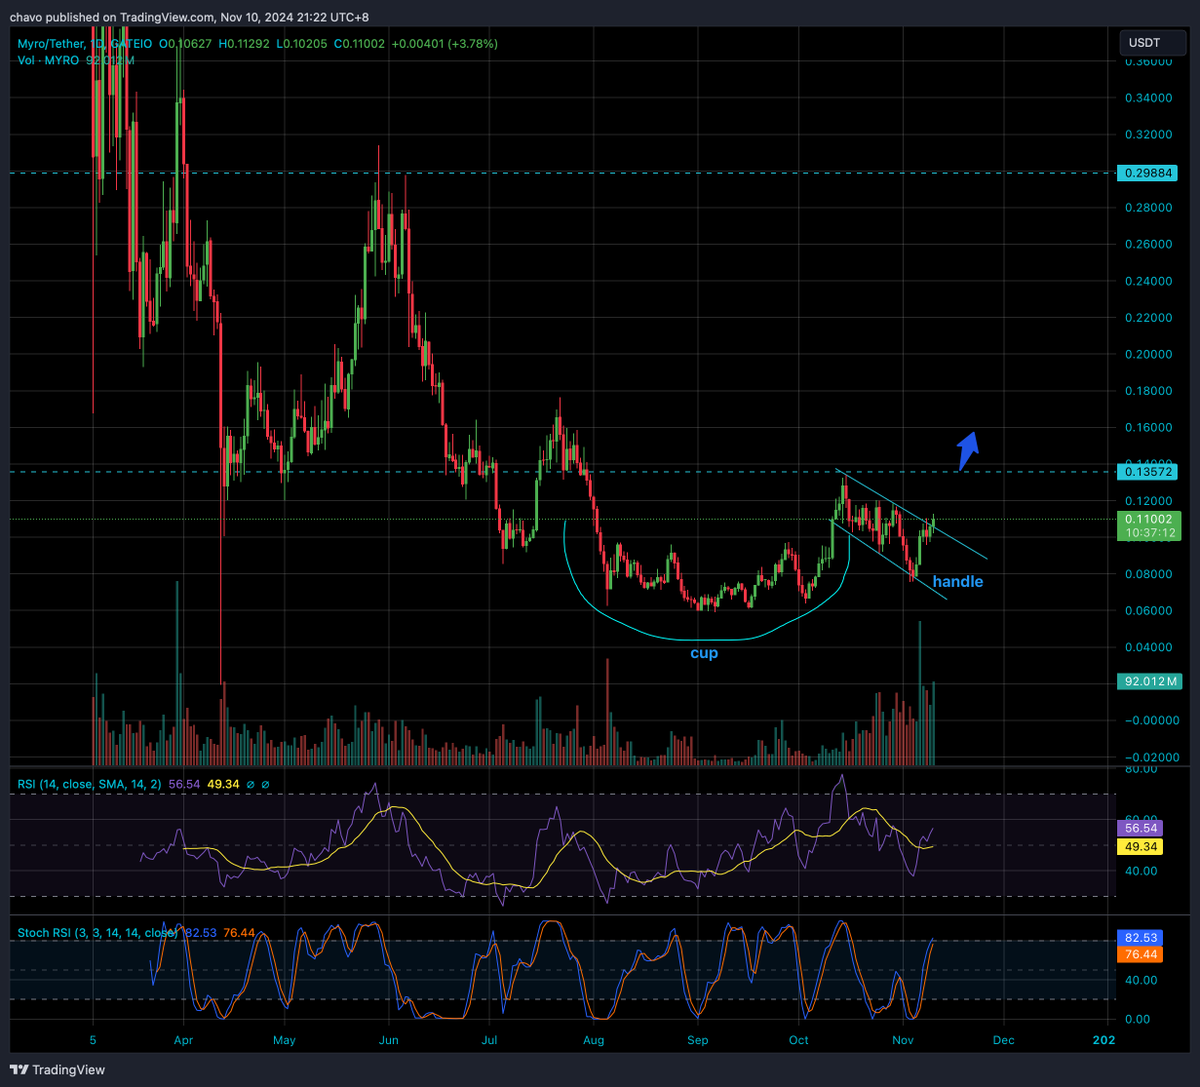This screenshot has height=1087, width=1200.
Task: Click the Apr label on time axis
Action: coord(183,1040)
